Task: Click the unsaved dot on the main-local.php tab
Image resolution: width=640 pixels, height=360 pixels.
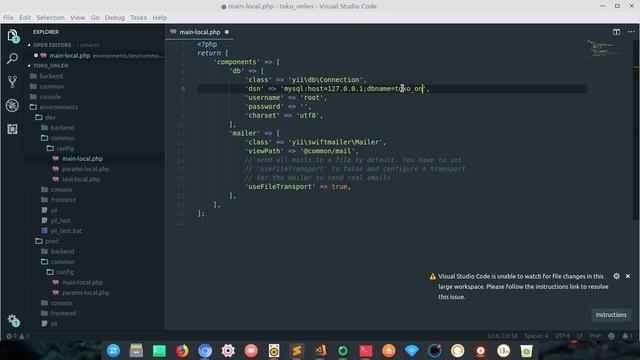Action: (x=227, y=32)
